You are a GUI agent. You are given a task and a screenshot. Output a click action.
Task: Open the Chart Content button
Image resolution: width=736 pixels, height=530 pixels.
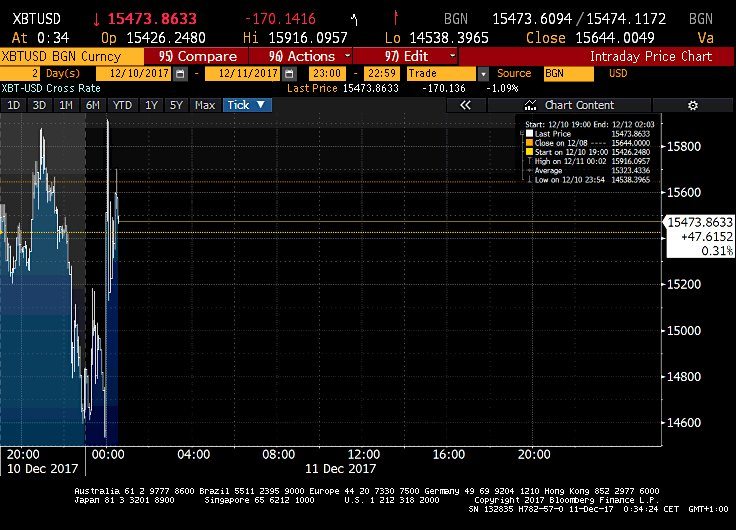(x=569, y=105)
